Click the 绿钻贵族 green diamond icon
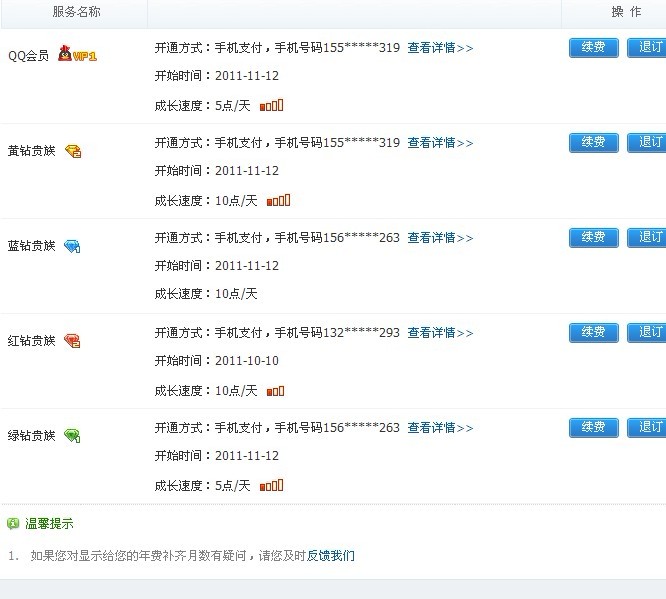This screenshot has width=666, height=599. (x=72, y=435)
